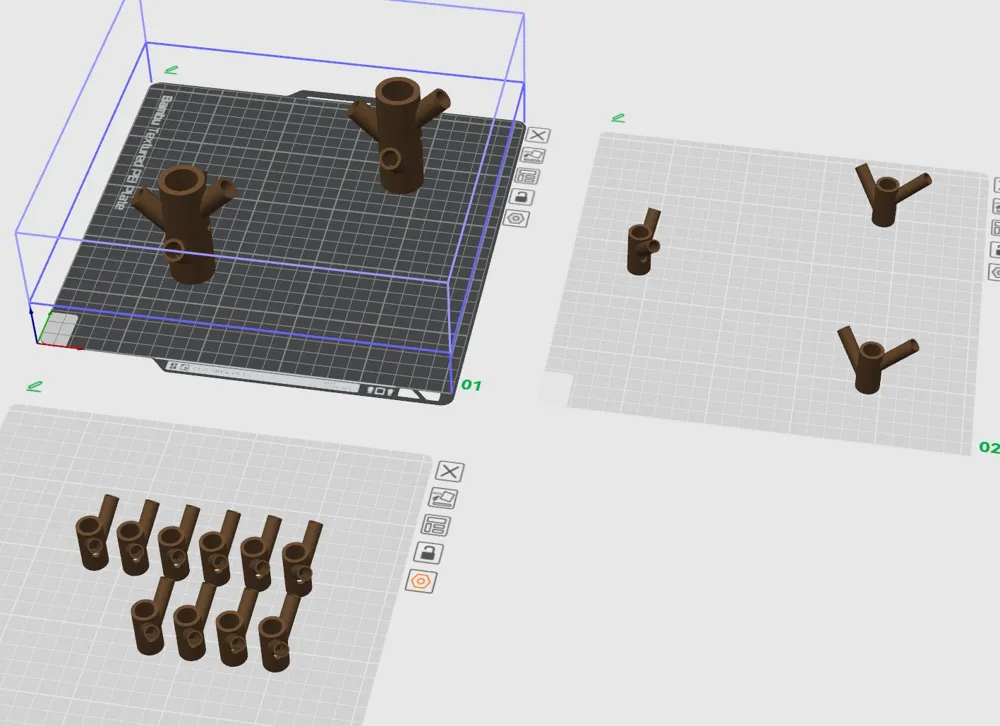Viewport: 1000px width, 726px height.
Task: Click arrange icon beside the ten-connector plate
Action: (436, 526)
